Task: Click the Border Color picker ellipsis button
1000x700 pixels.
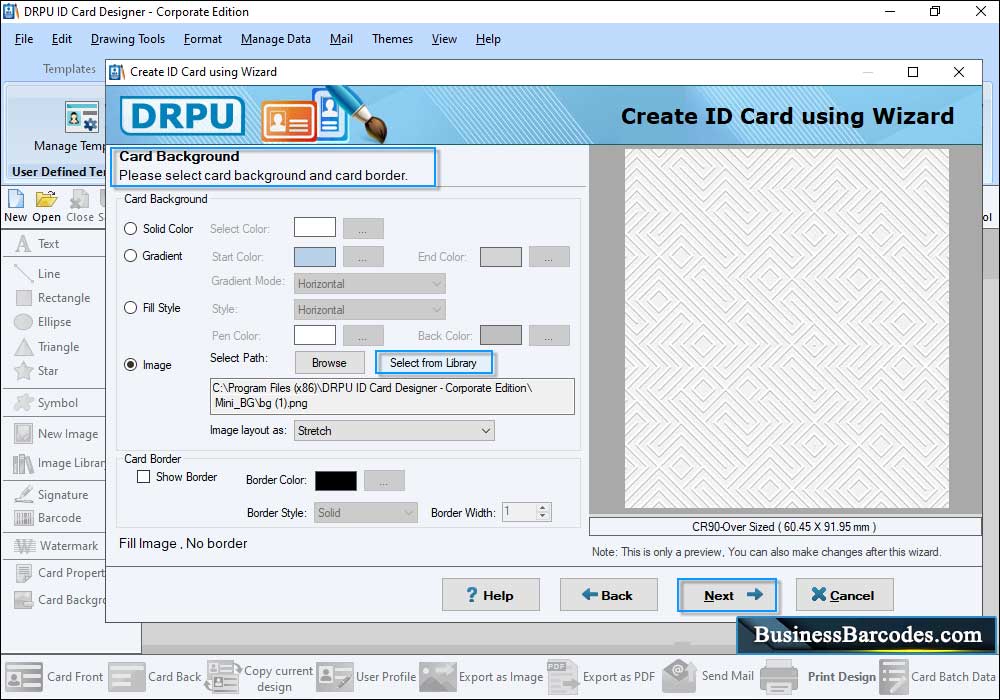Action: 384,480
